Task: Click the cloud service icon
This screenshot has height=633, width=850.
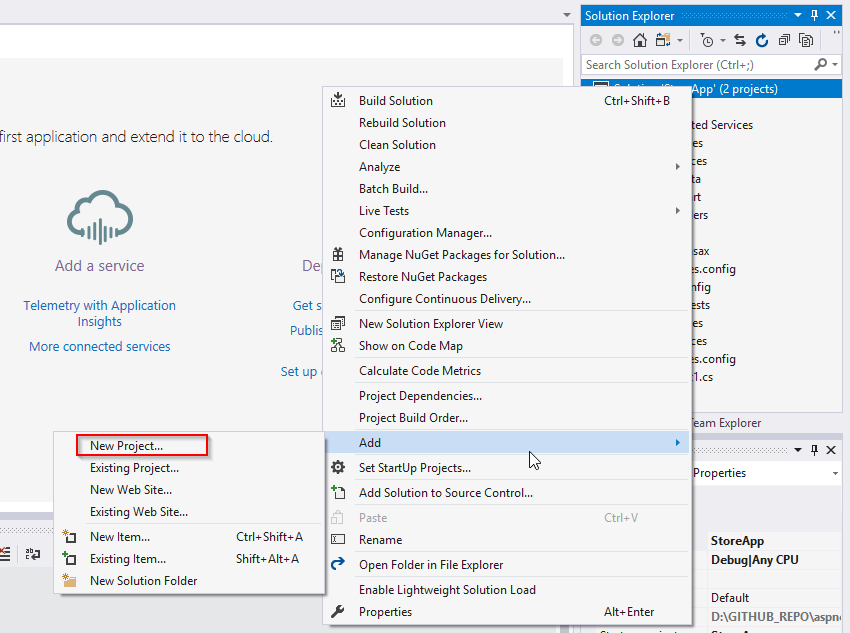Action: pyautogui.click(x=99, y=218)
